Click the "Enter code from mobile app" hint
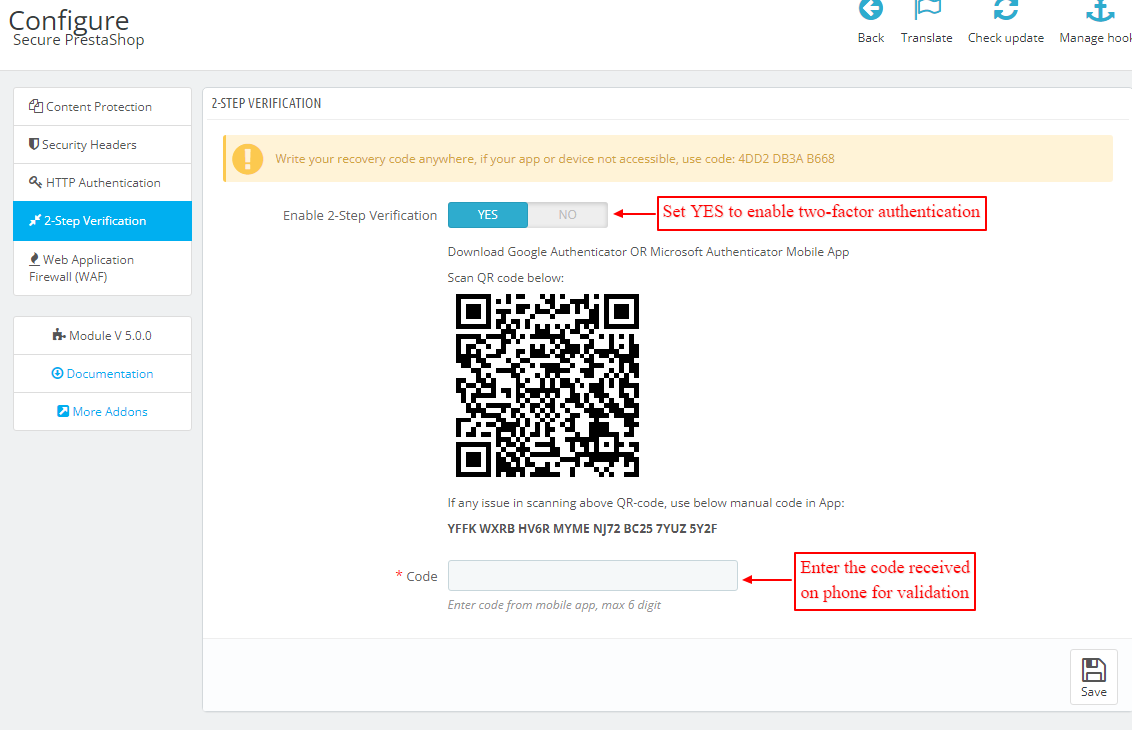 point(554,605)
